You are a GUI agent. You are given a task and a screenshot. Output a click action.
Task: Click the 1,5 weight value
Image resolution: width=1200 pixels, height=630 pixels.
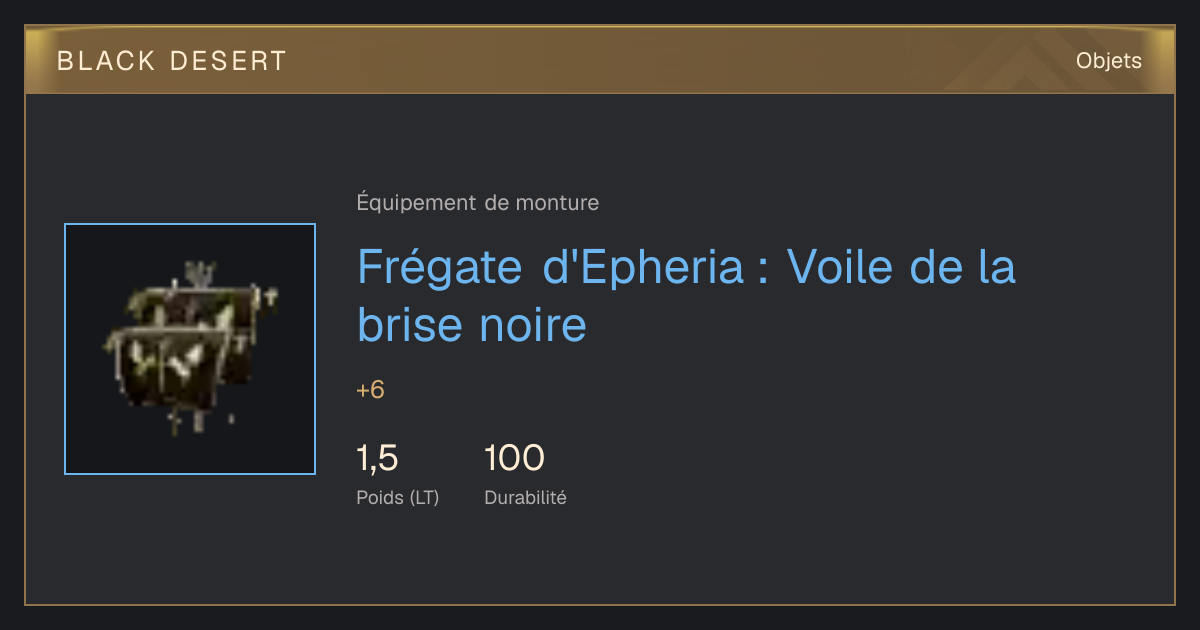click(378, 458)
